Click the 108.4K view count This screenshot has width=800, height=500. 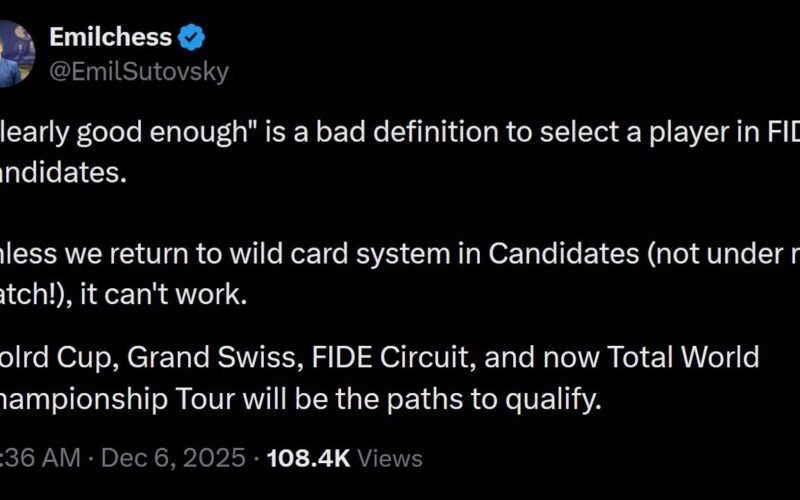click(x=308, y=458)
